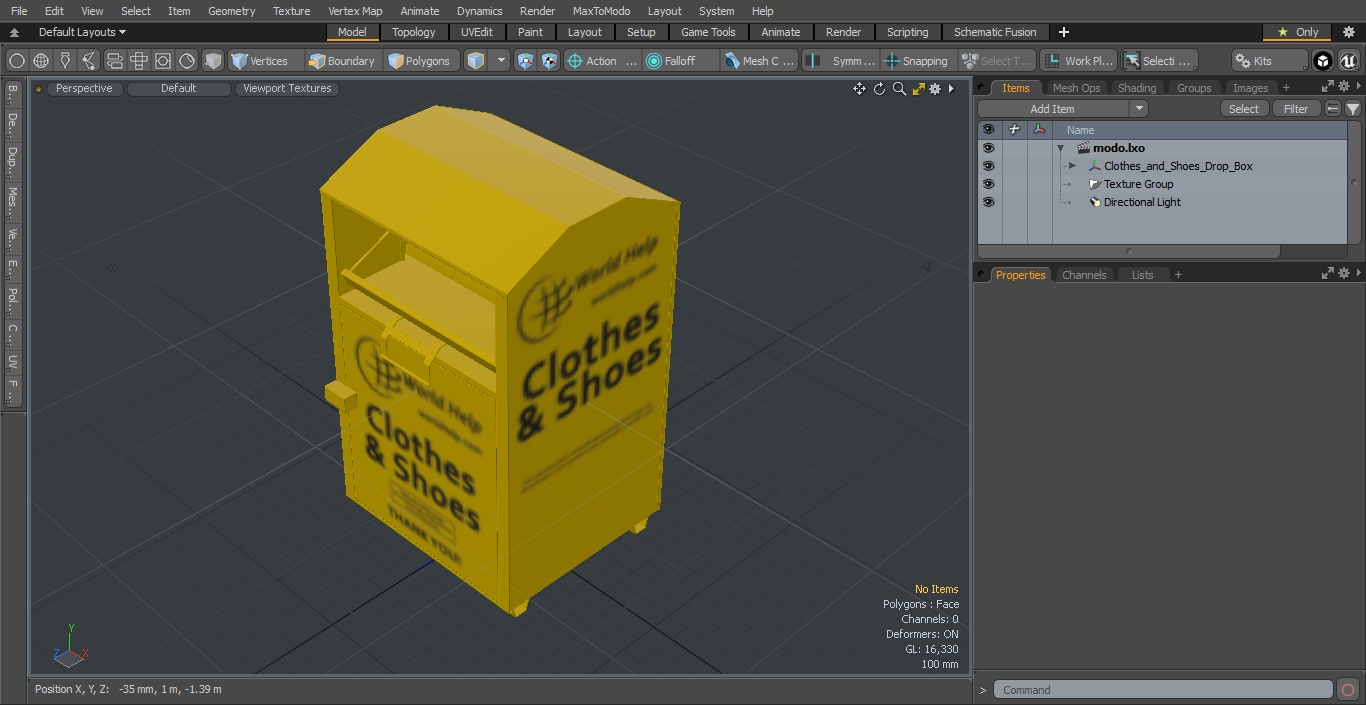Select the Texture Group item
The height and width of the screenshot is (705, 1366).
(x=1138, y=184)
